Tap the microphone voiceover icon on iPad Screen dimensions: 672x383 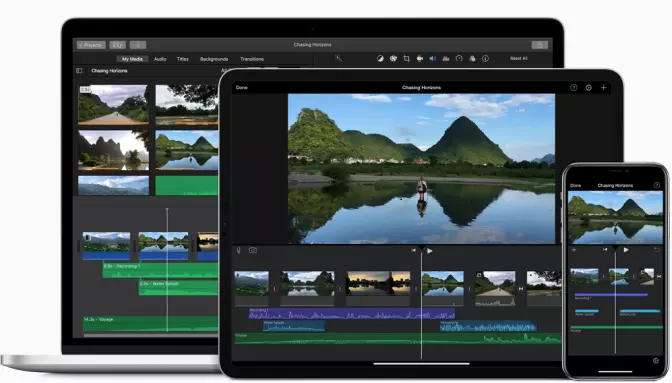pos(239,251)
